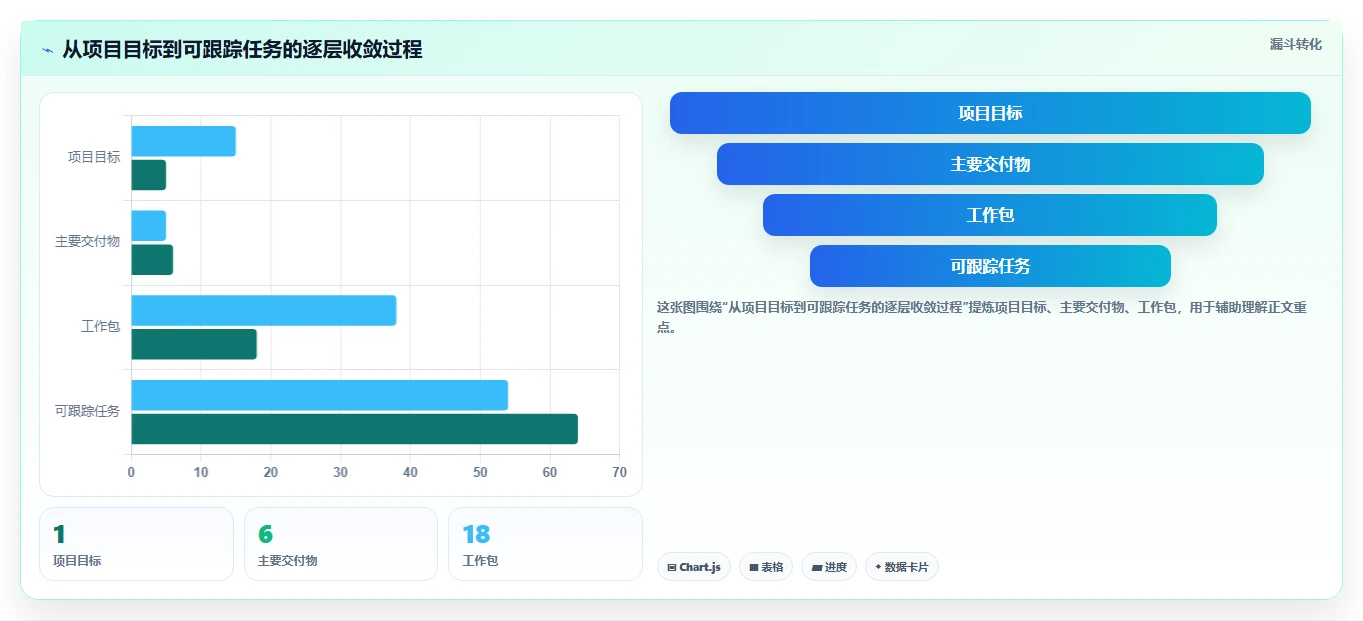Click the Chart.js tag icon
This screenshot has height=621, width=1363.
pyautogui.click(x=672, y=567)
